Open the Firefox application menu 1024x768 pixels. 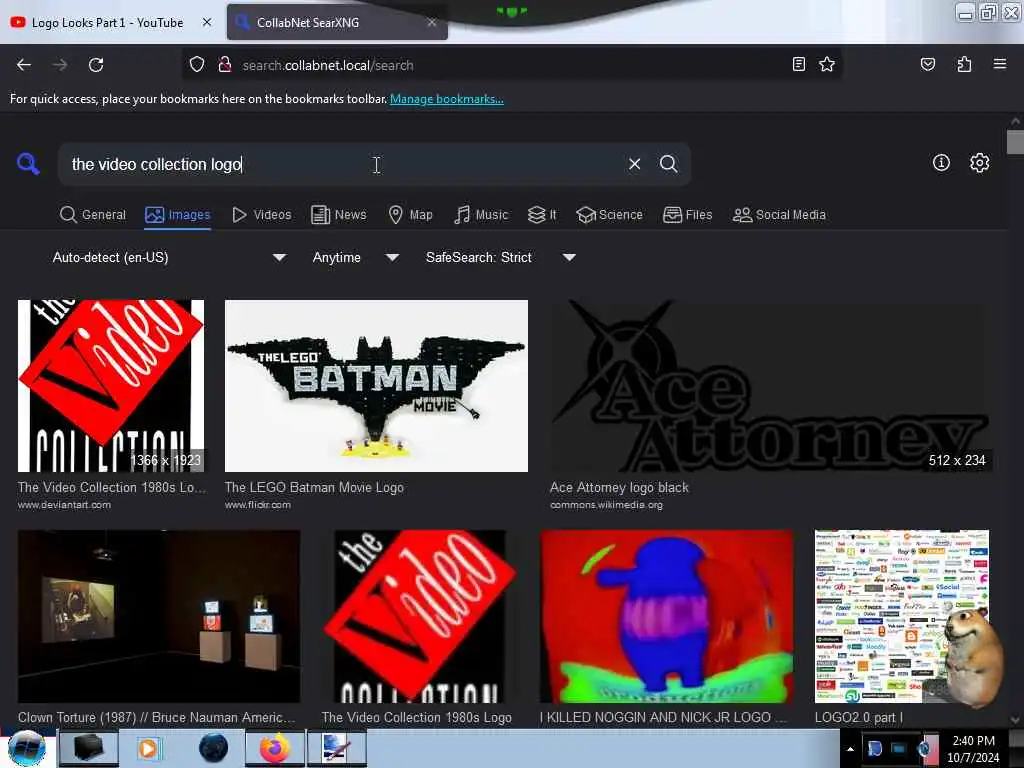tap(999, 64)
